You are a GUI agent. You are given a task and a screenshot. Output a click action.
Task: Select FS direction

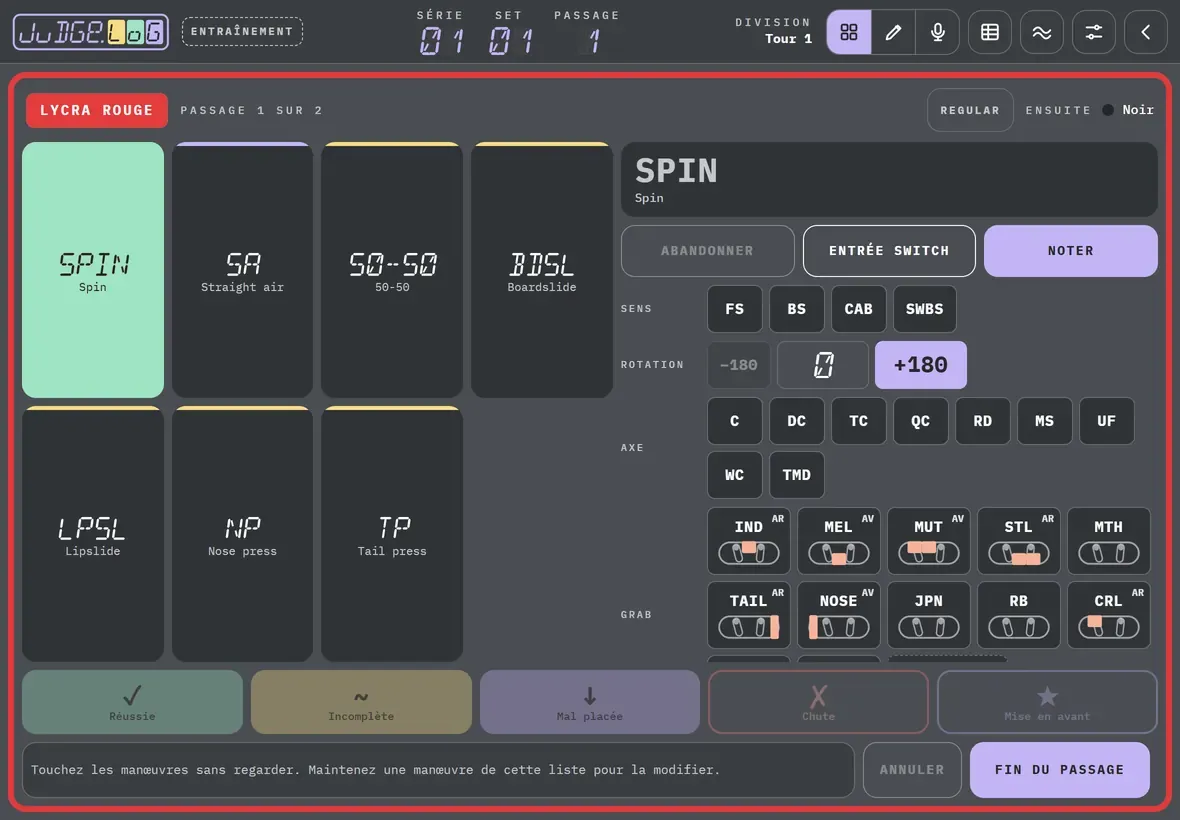coord(734,308)
